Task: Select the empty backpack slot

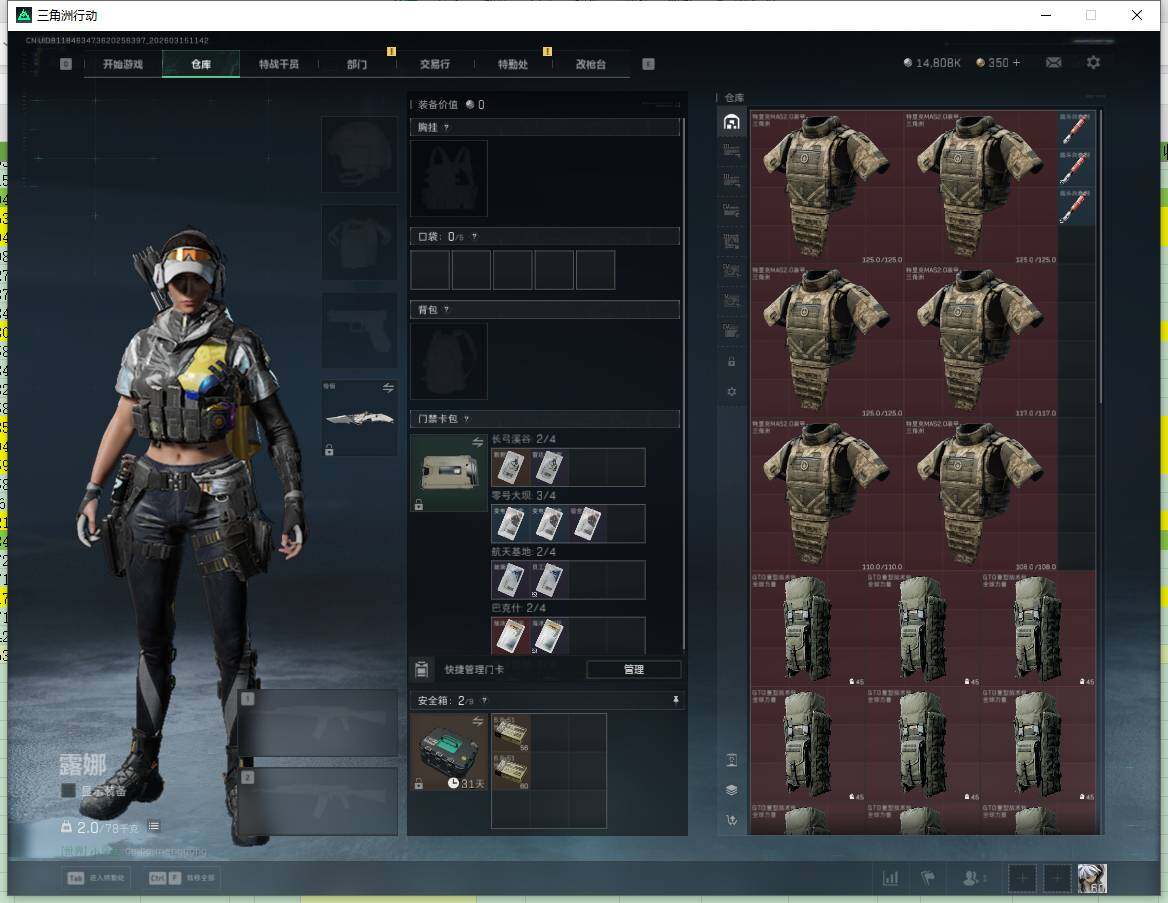Action: (449, 361)
